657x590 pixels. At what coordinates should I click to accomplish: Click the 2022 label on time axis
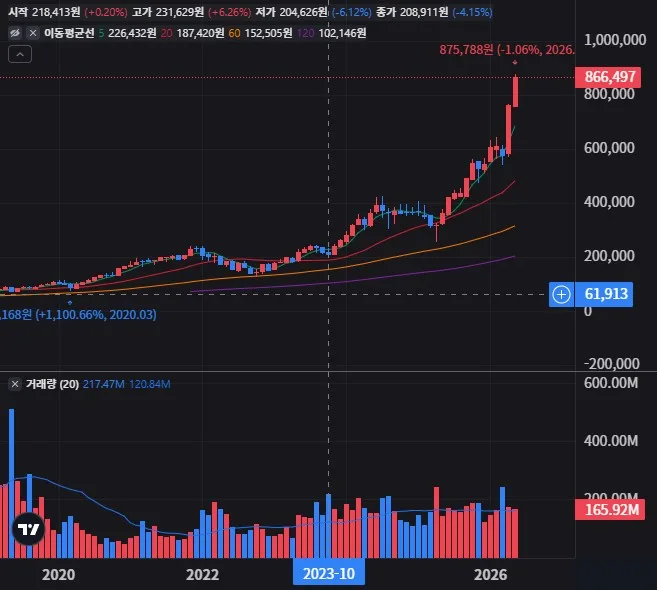coord(202,574)
